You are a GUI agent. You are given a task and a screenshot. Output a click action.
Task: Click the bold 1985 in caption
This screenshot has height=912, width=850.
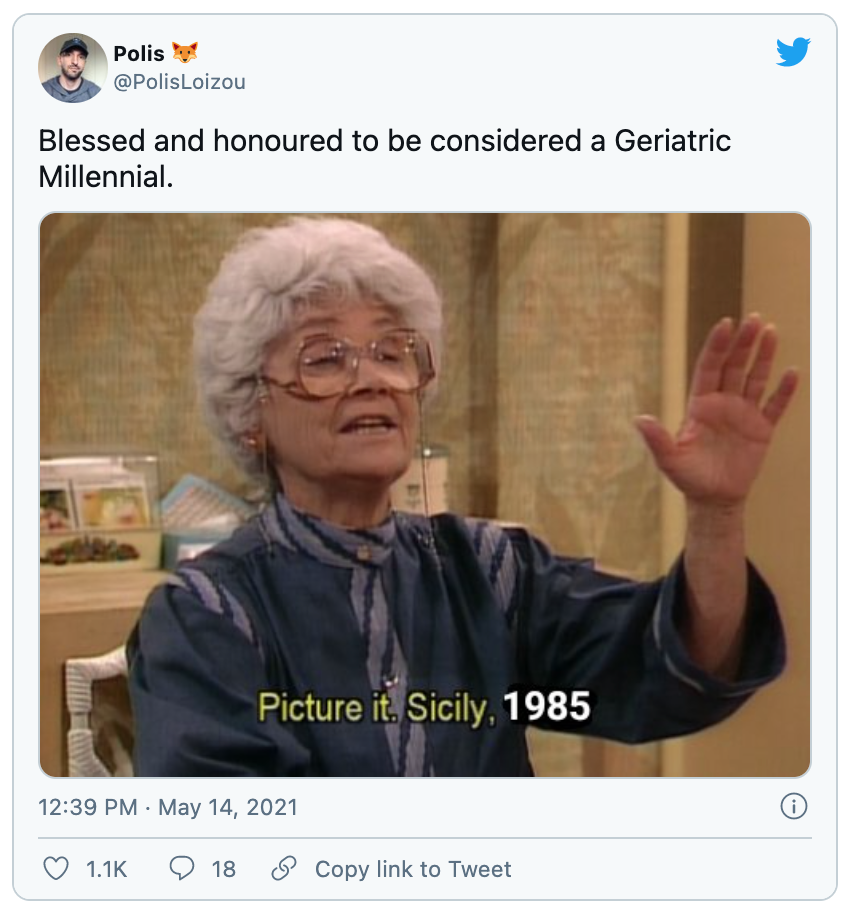point(546,706)
